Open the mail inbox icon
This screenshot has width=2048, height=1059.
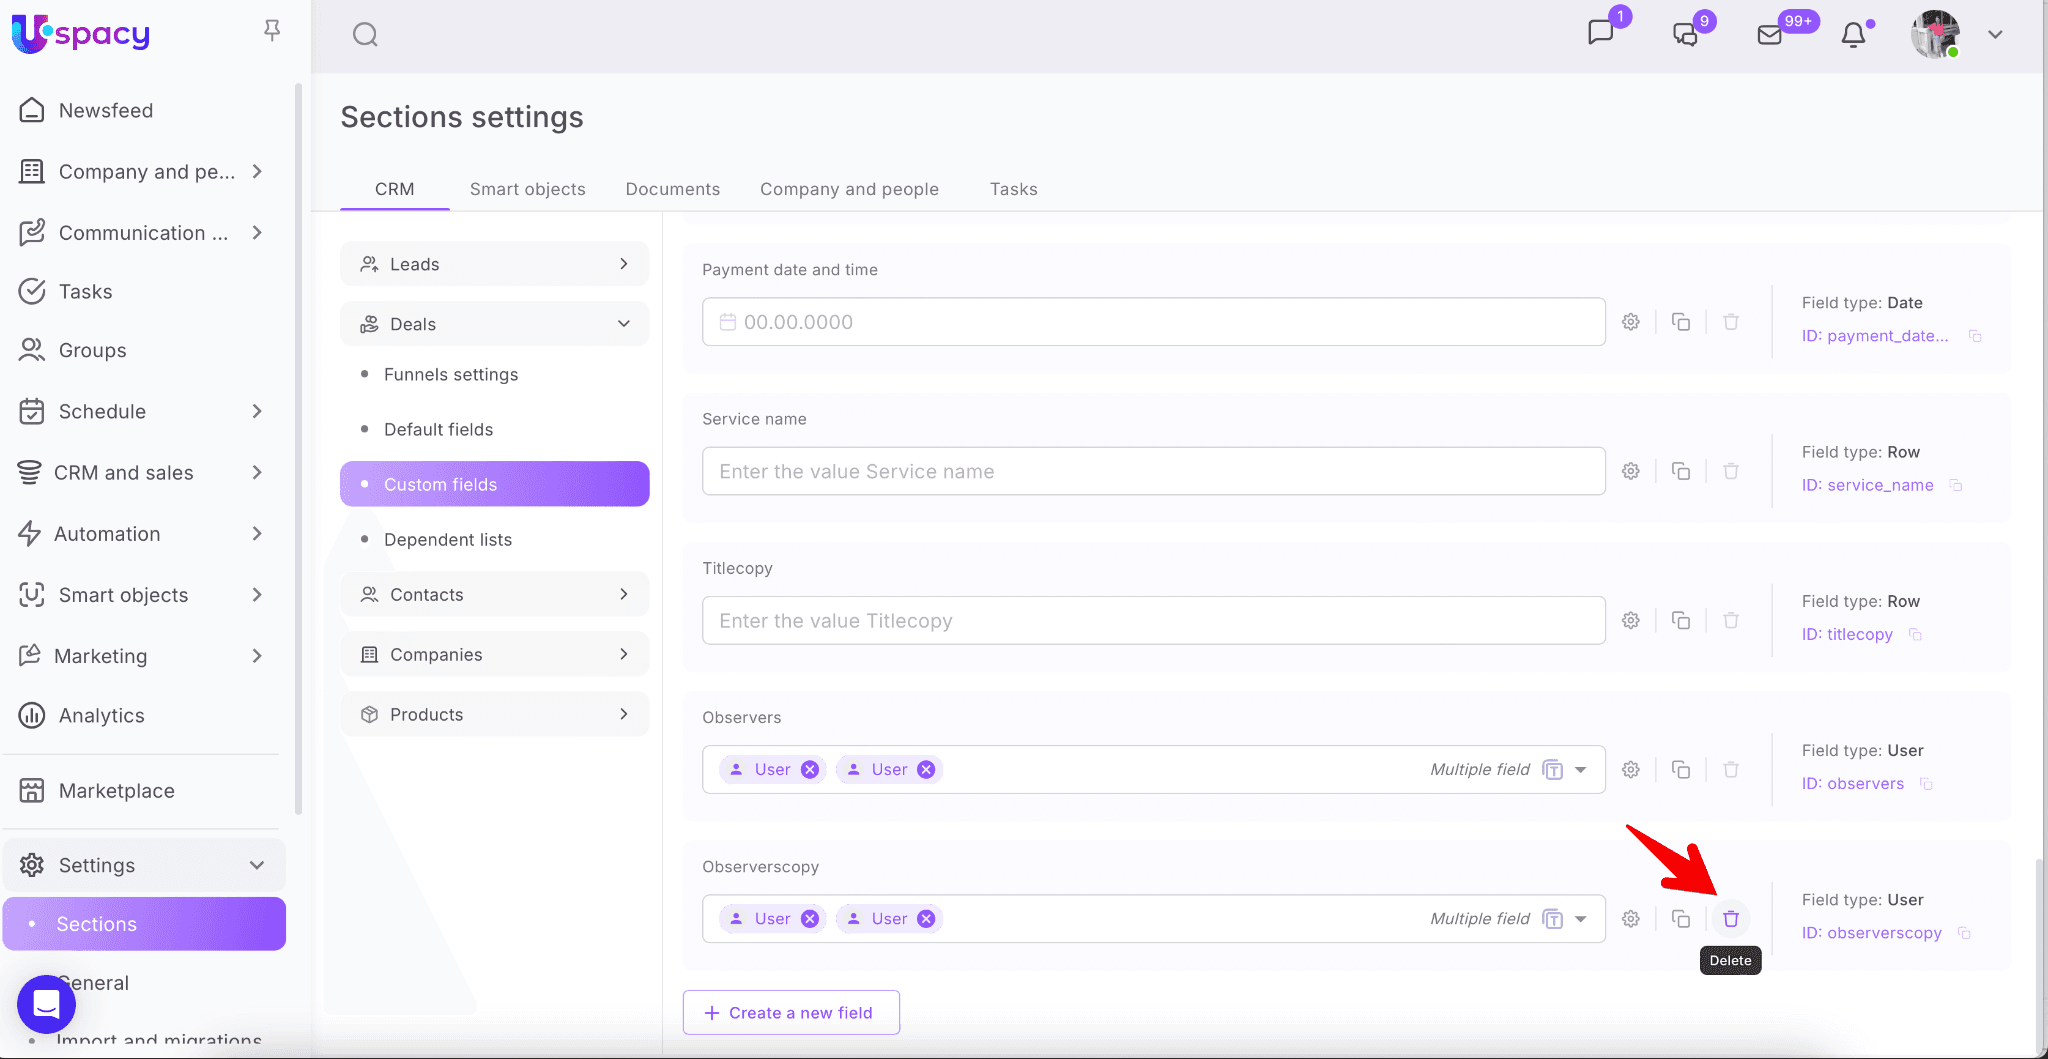(1769, 35)
